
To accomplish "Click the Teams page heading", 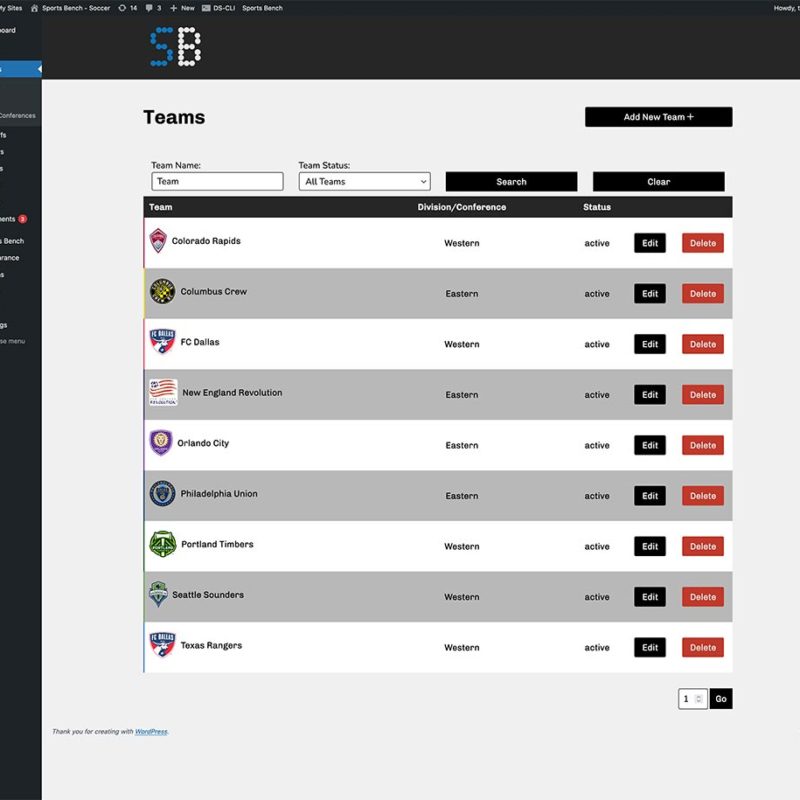I will coord(174,117).
